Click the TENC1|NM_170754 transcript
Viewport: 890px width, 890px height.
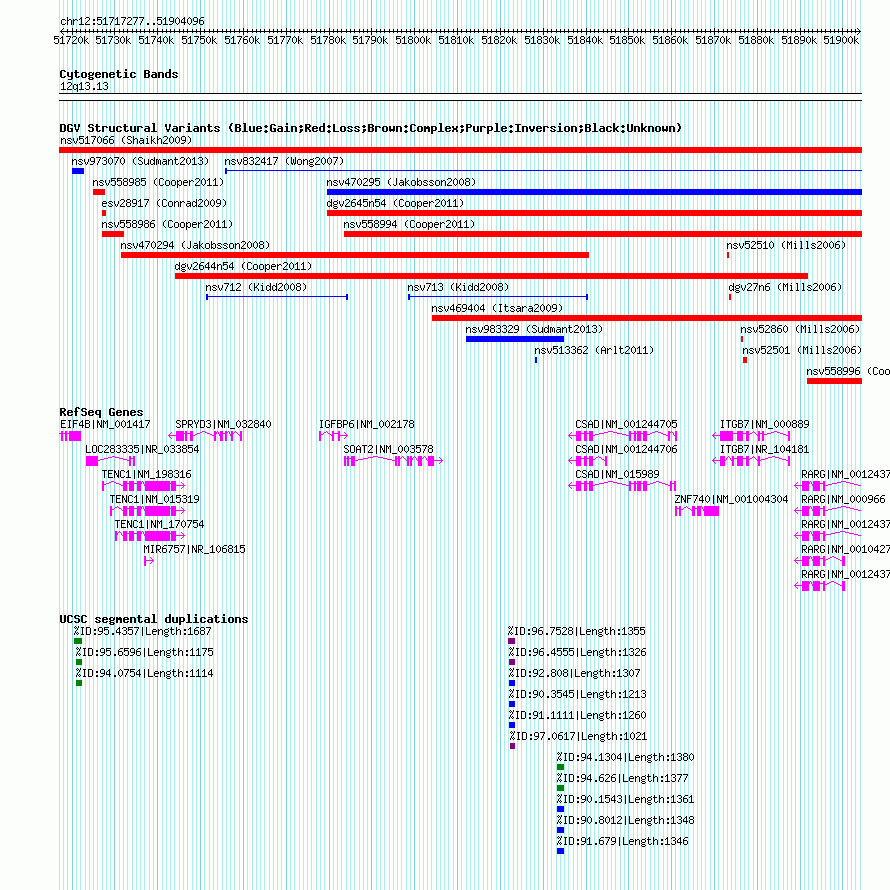[x=150, y=536]
